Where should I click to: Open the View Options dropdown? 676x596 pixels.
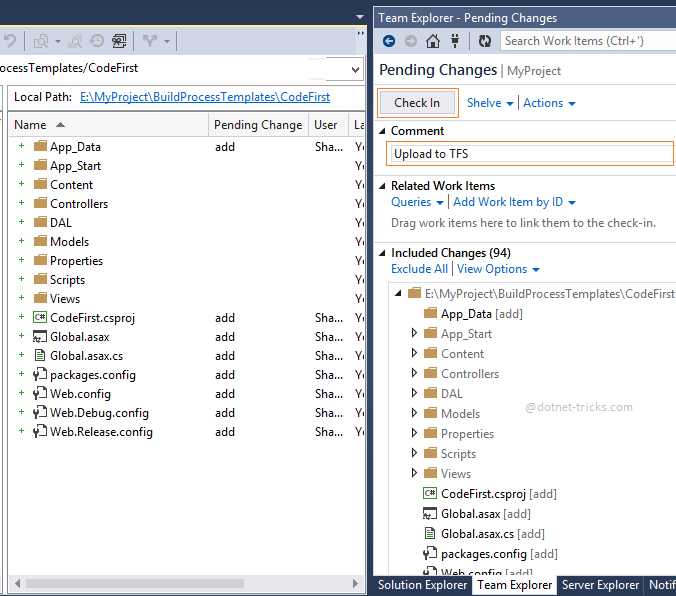tap(498, 269)
